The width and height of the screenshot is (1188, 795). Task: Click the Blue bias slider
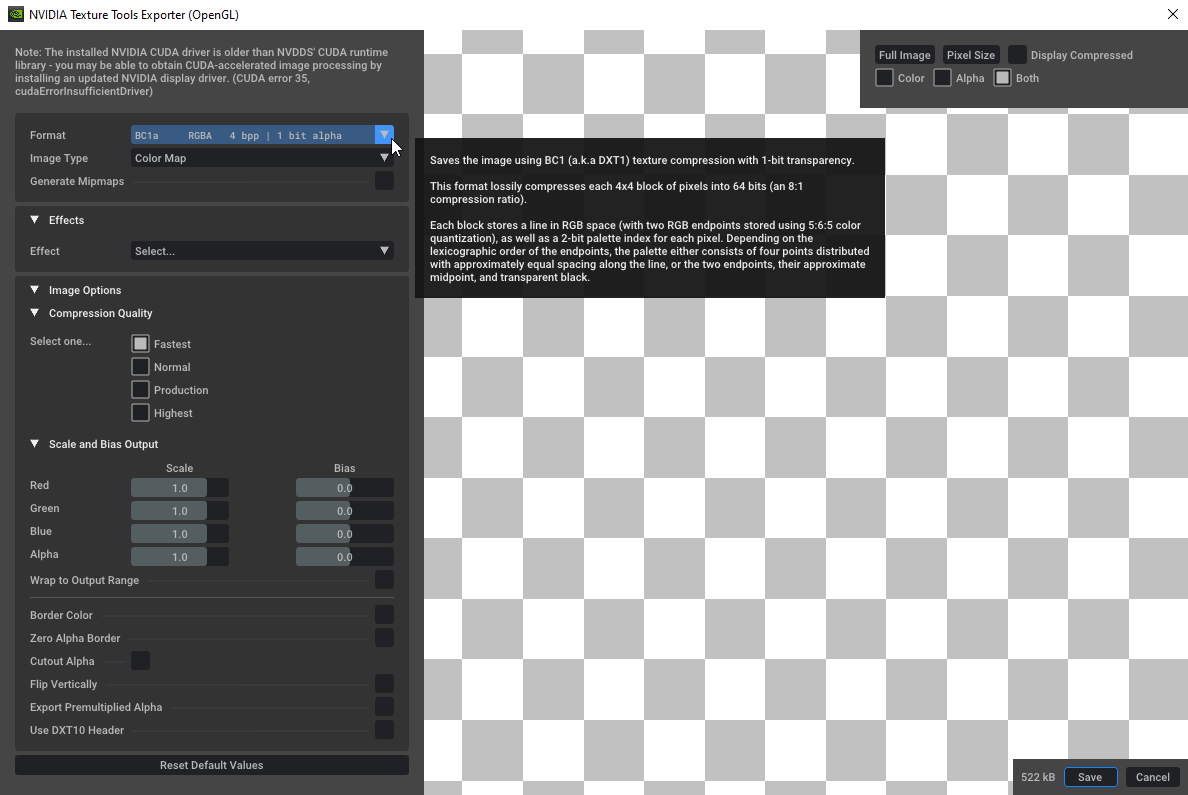click(x=345, y=534)
